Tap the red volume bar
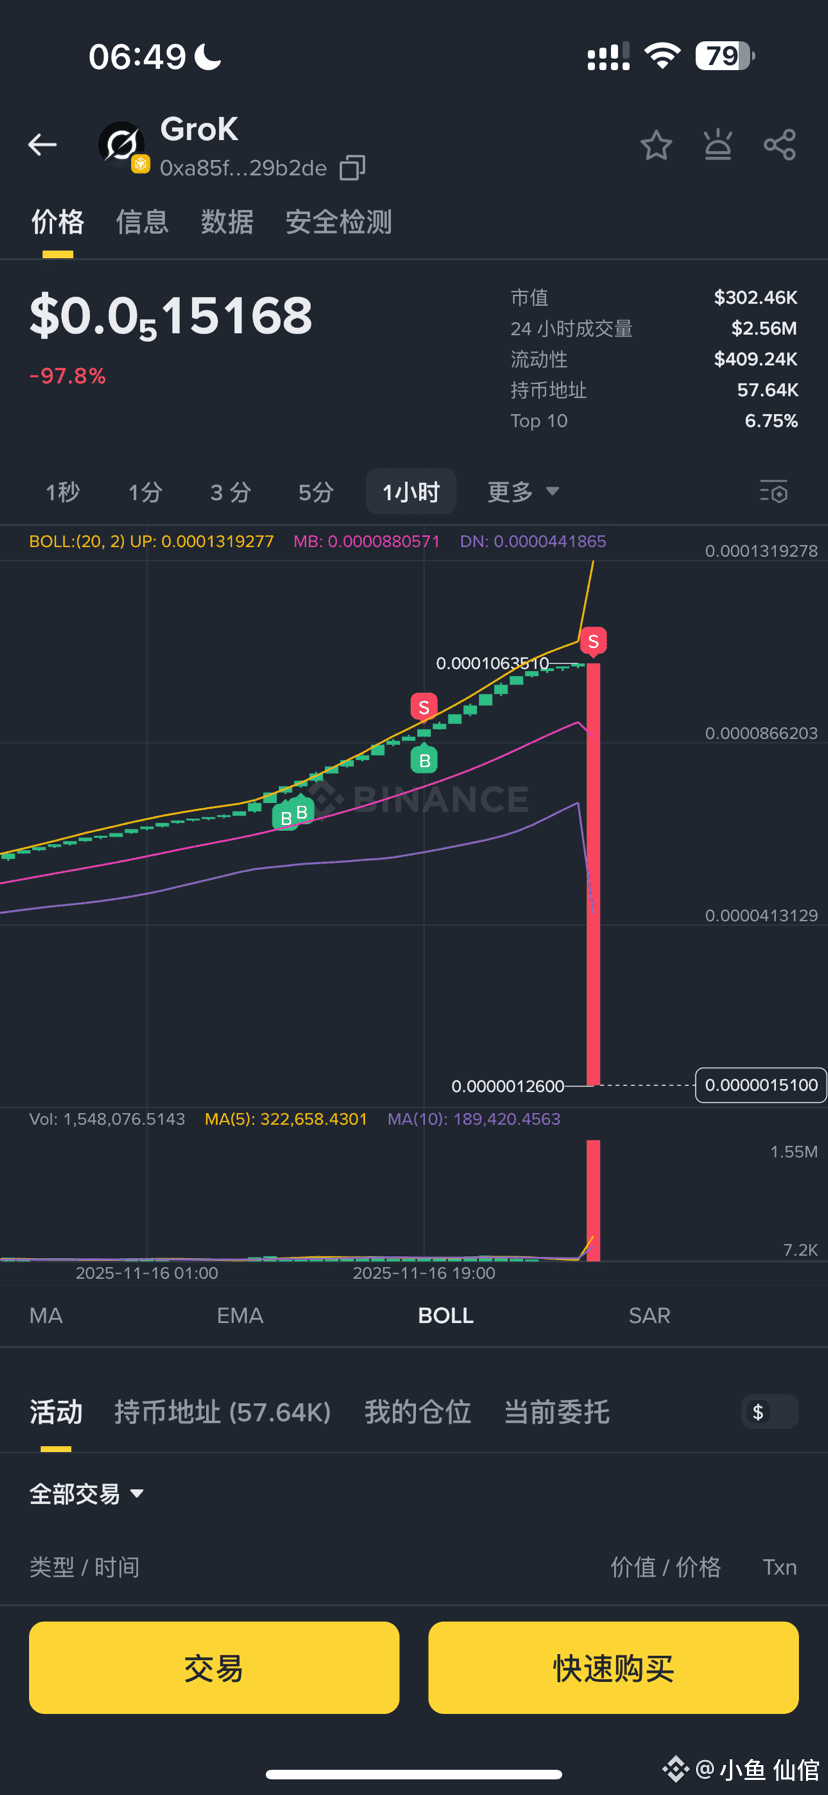Viewport: 828px width, 1795px height. click(593, 1200)
